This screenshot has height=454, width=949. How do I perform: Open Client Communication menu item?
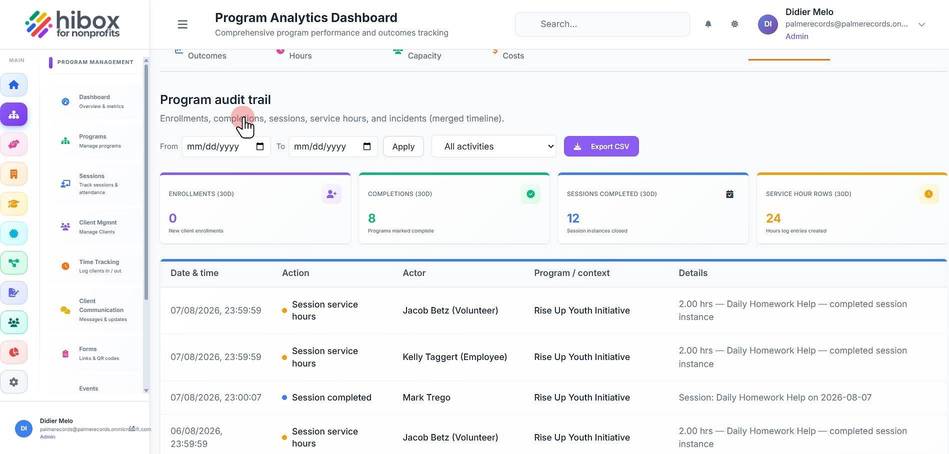pyautogui.click(x=96, y=310)
